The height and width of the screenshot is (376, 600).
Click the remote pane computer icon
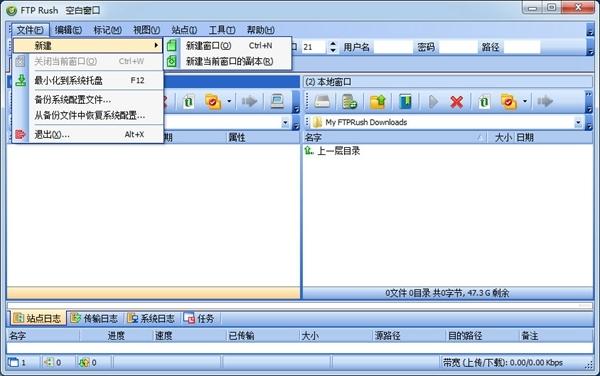[277, 101]
